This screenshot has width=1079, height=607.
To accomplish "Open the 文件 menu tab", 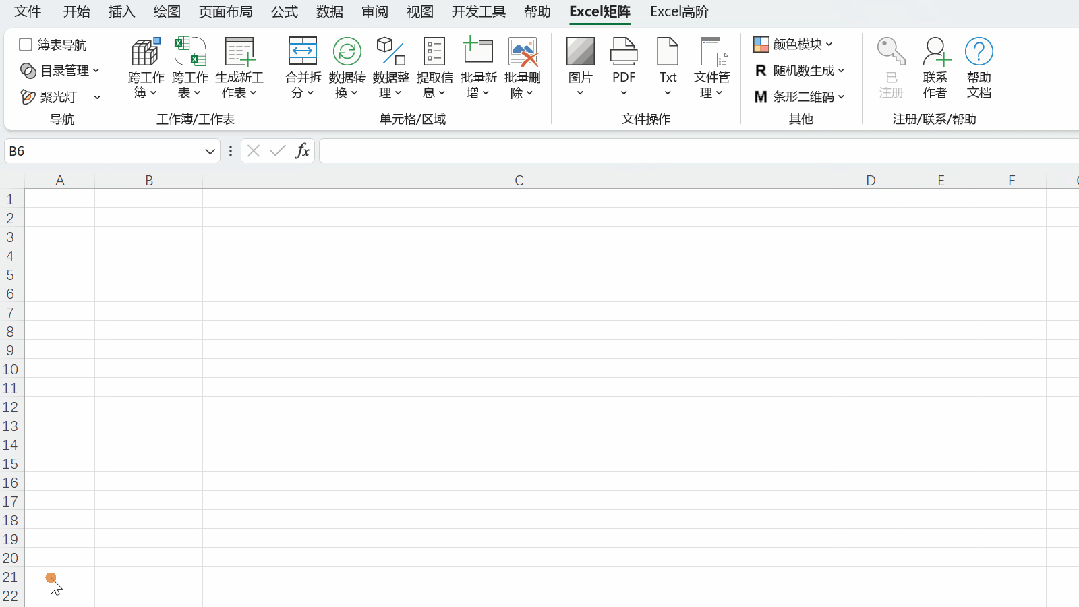I will 28,12.
